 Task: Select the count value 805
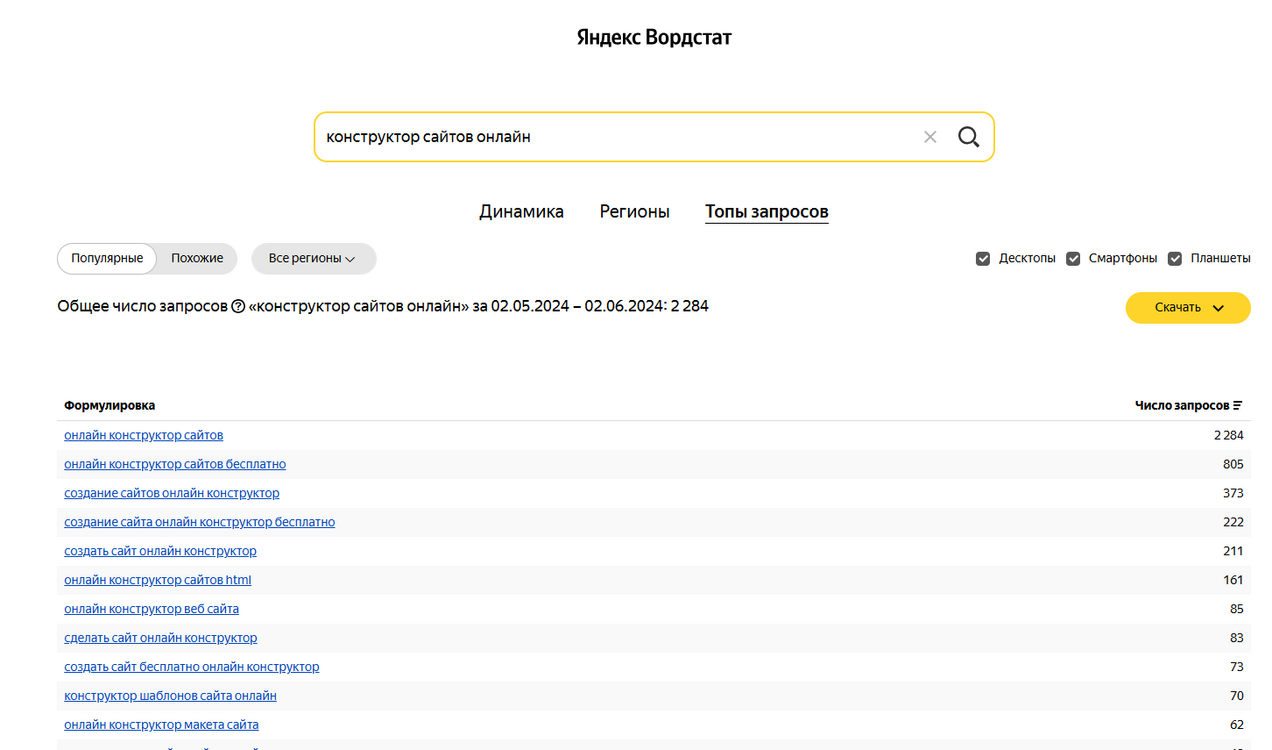pyautogui.click(x=1233, y=464)
